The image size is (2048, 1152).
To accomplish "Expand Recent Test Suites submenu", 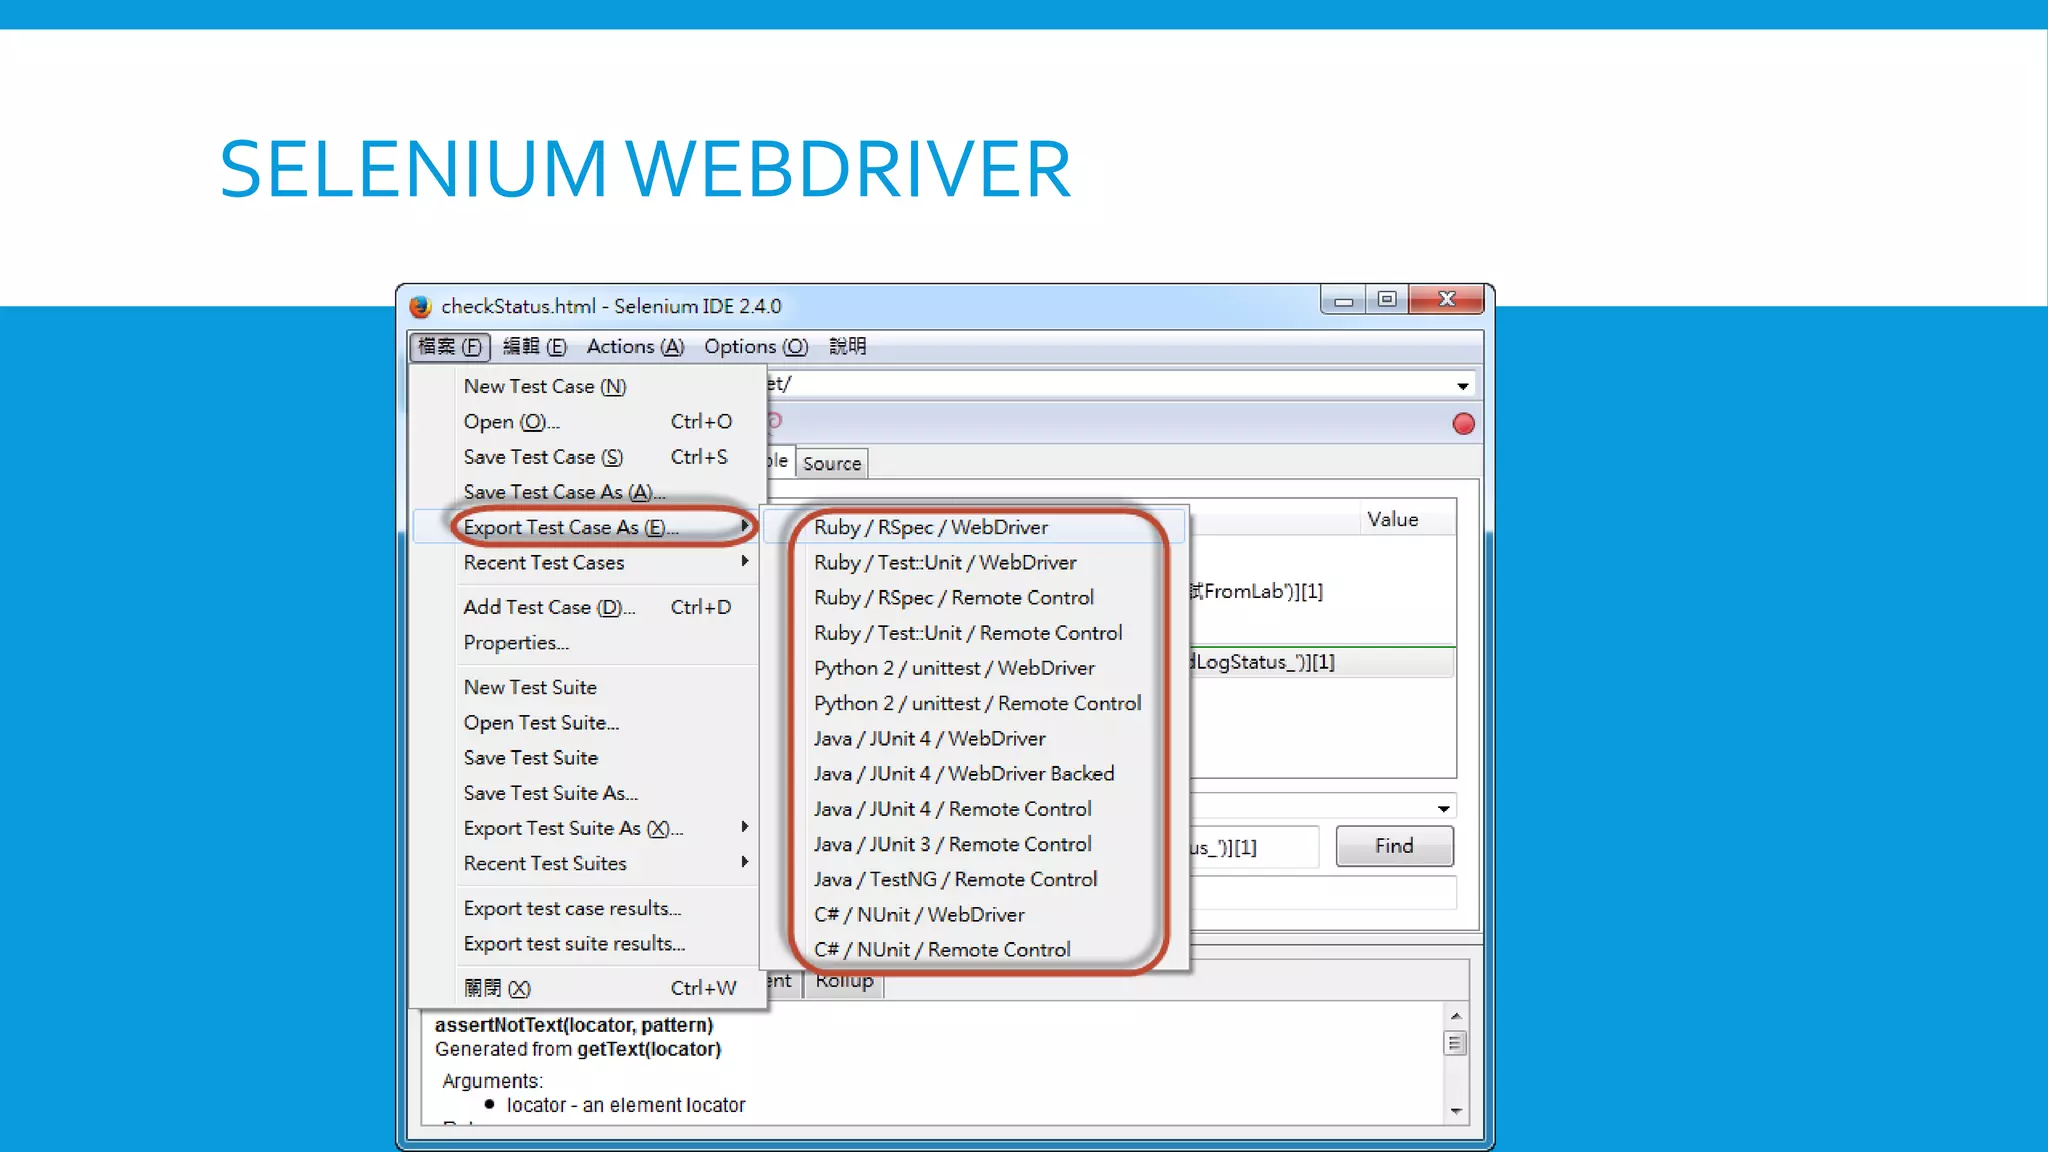I will (x=587, y=863).
